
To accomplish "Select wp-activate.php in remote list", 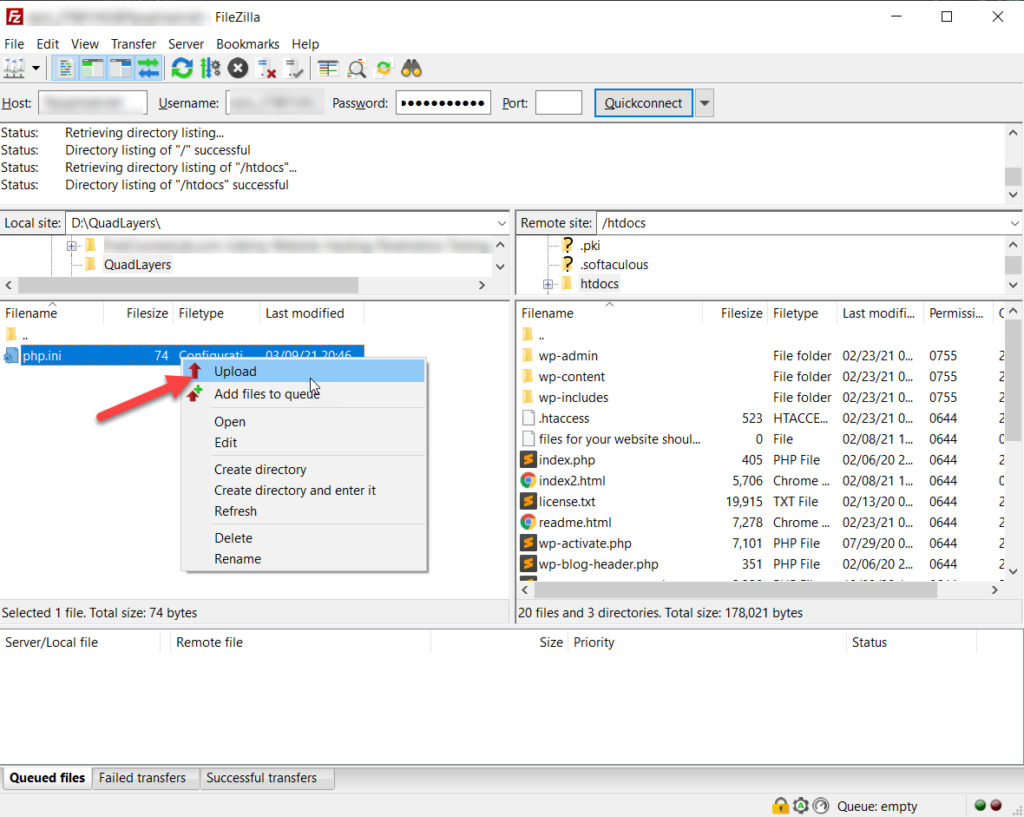I will 584,543.
